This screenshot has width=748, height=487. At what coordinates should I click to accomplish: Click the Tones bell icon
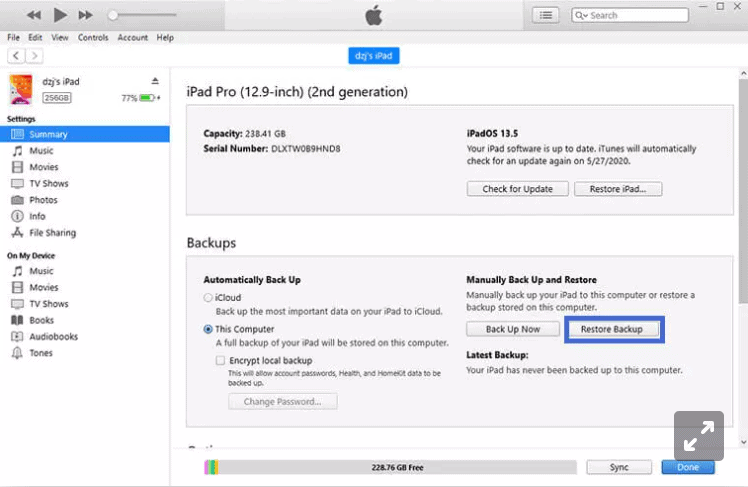click(17, 353)
